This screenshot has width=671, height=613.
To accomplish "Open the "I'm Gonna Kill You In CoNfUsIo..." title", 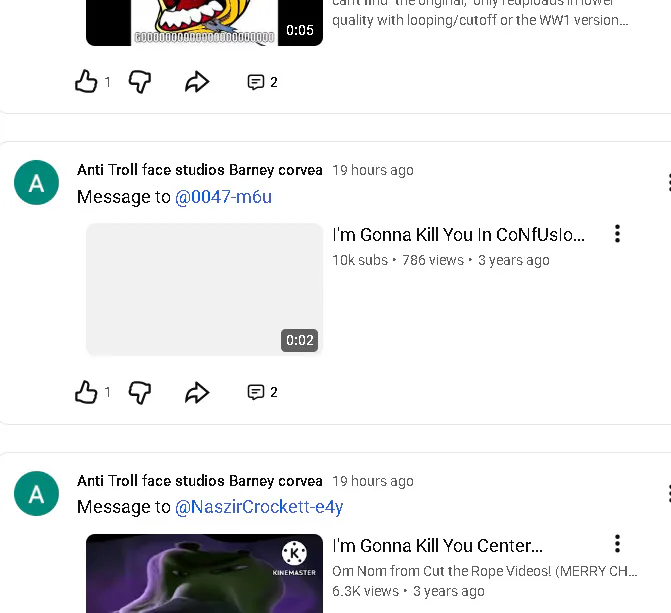I will coord(458,235).
